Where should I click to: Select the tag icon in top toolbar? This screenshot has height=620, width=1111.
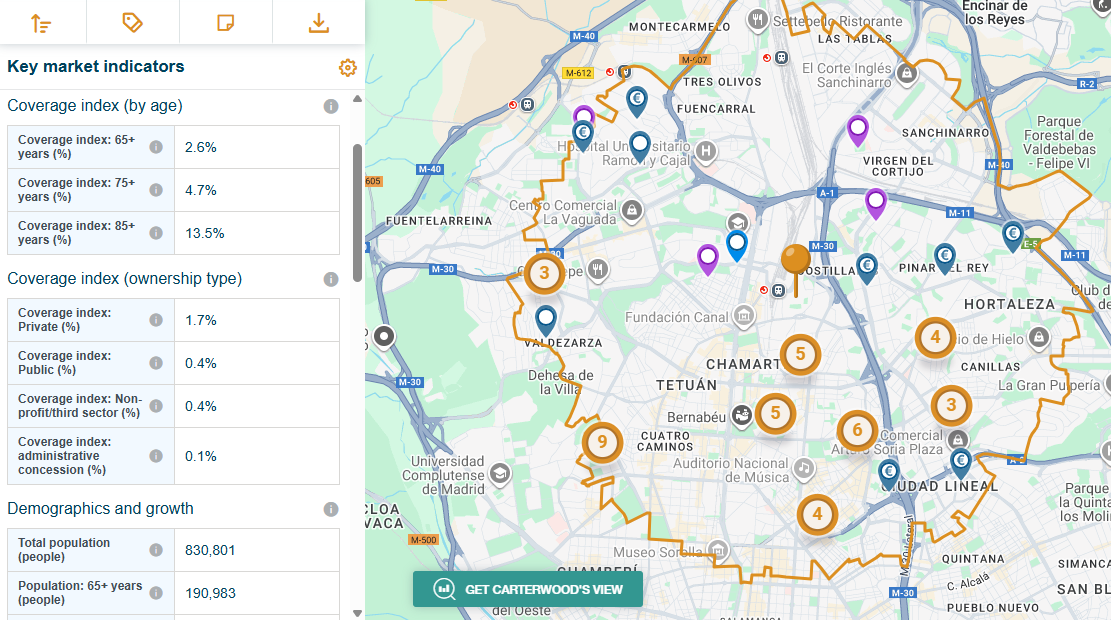[133, 22]
